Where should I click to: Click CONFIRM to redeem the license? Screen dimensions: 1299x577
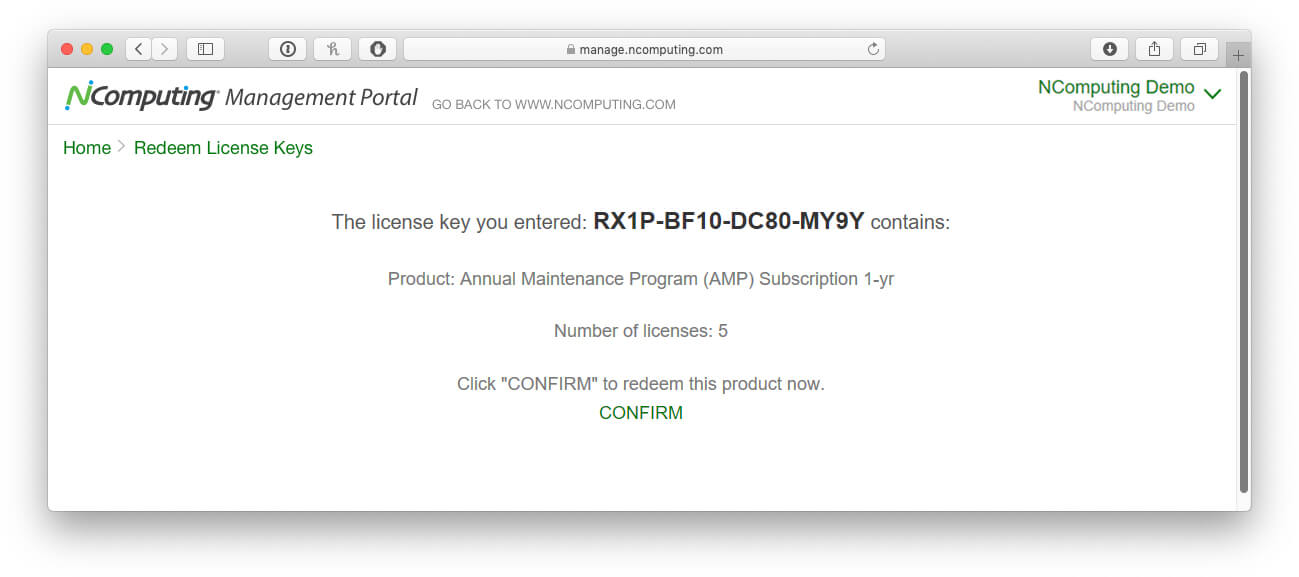click(641, 413)
